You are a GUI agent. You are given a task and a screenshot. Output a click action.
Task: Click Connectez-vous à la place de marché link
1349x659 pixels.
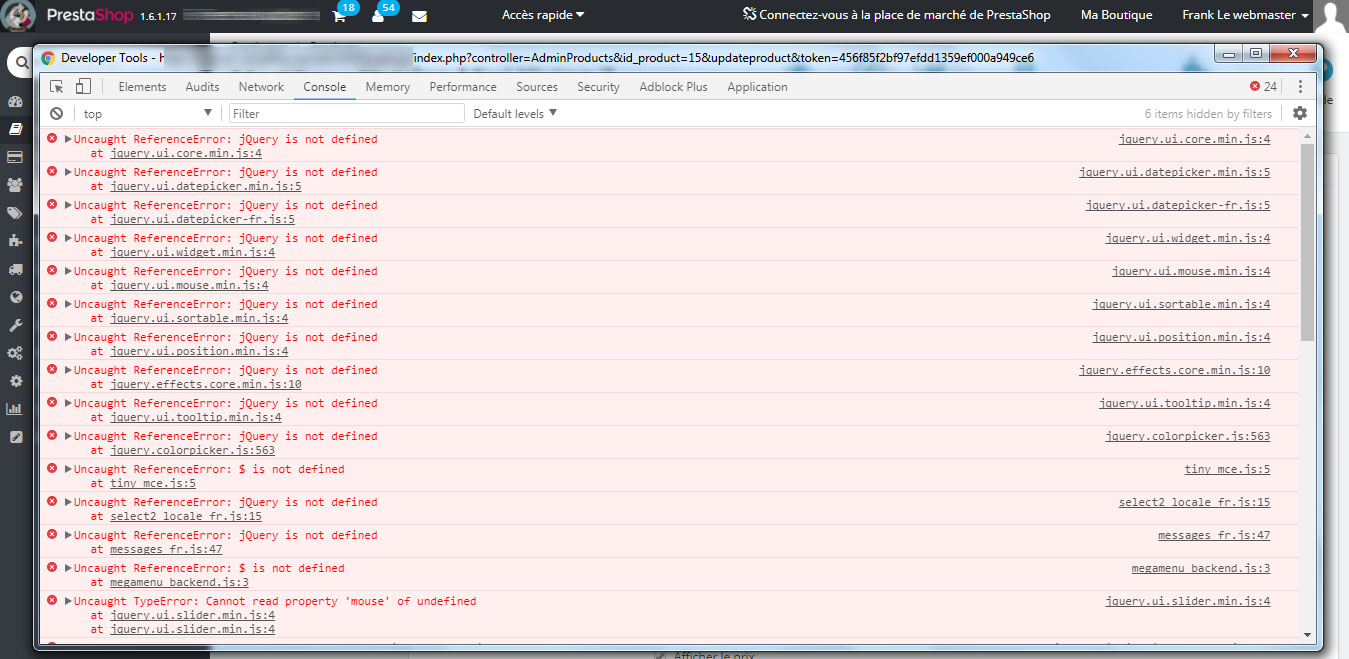click(896, 15)
